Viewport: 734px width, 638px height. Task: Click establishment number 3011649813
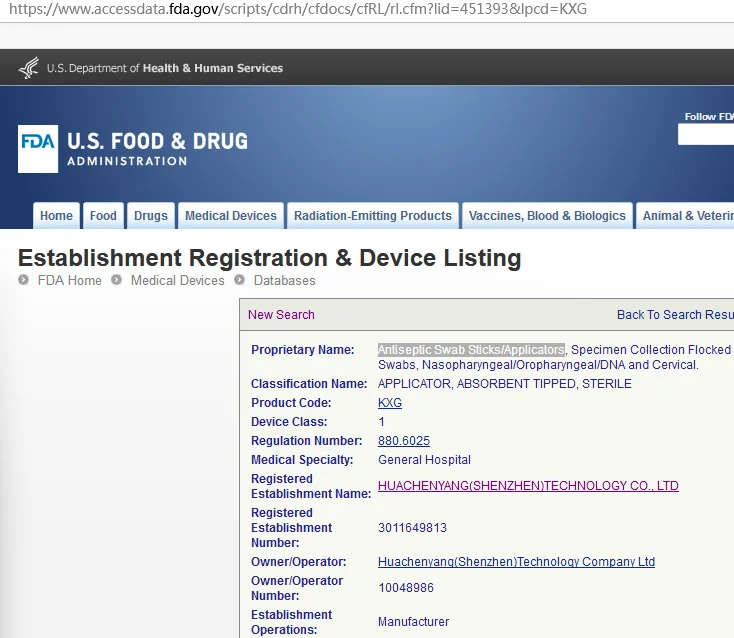click(x=412, y=528)
